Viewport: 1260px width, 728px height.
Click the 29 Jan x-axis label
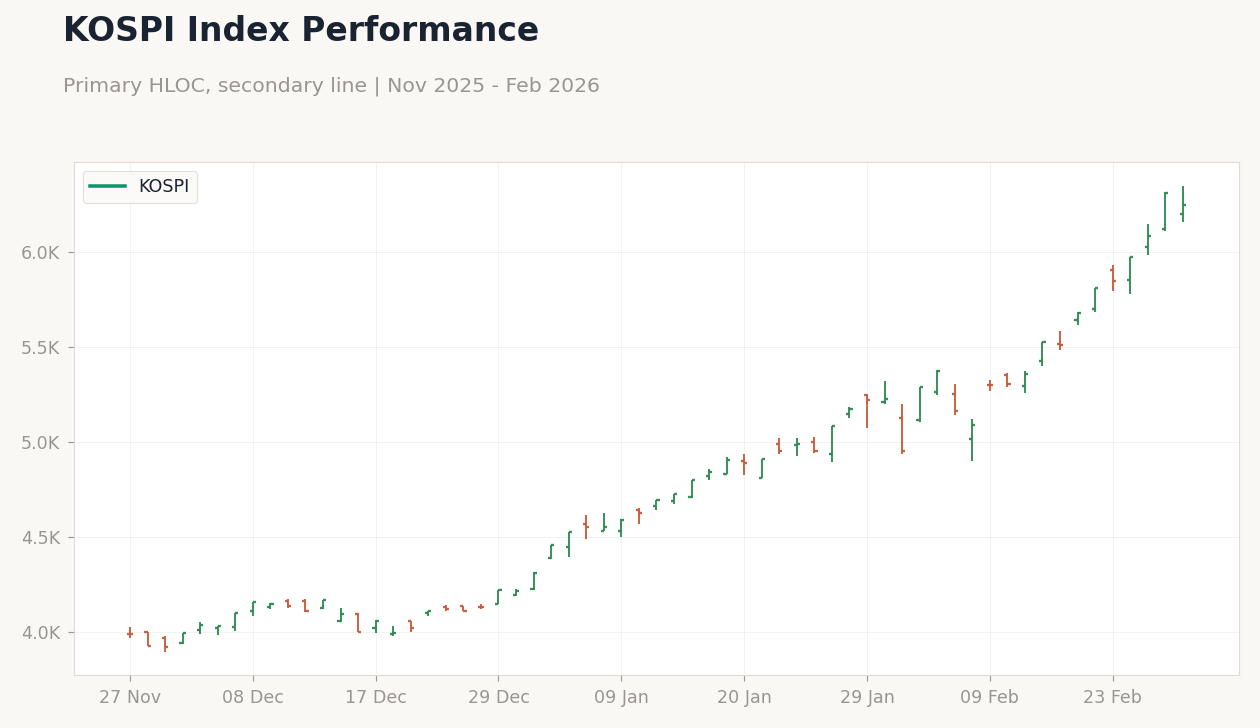coord(867,698)
